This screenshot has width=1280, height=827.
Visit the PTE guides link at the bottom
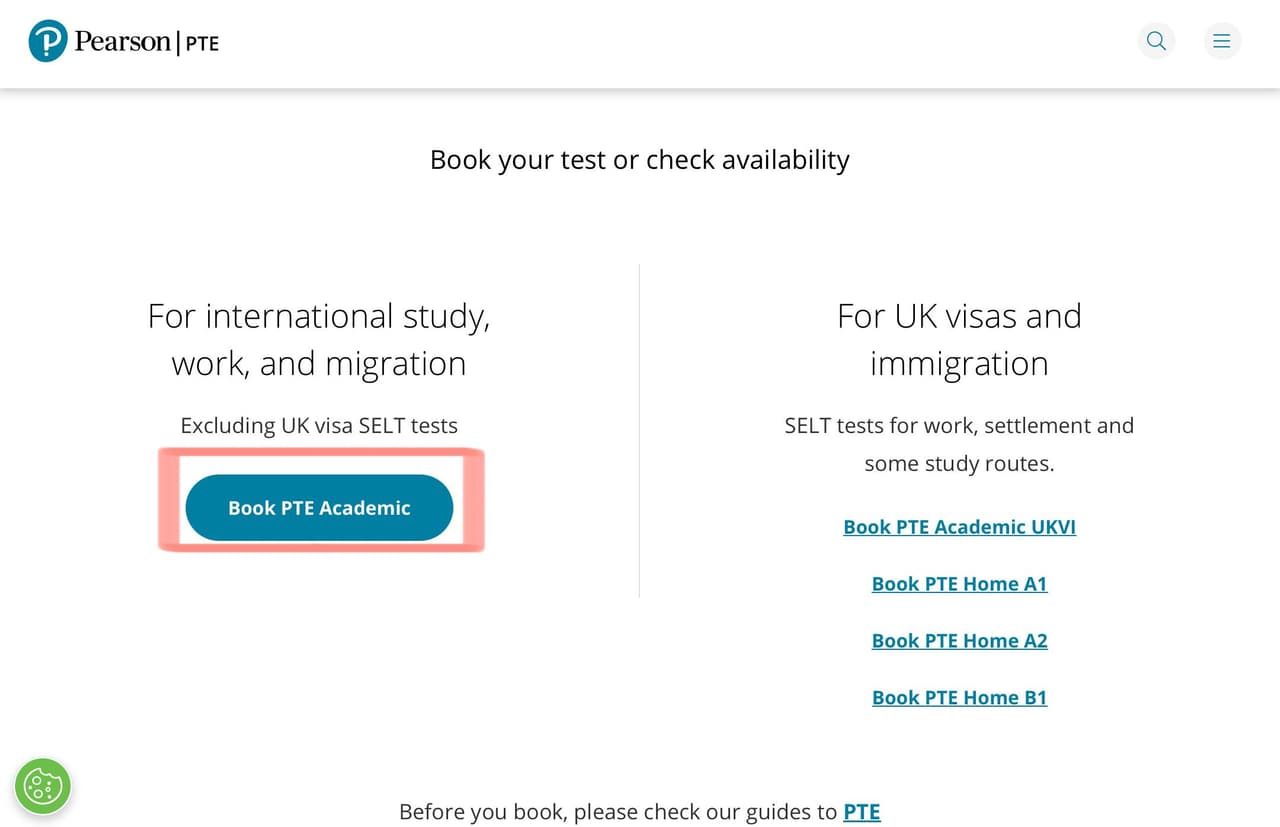click(861, 811)
